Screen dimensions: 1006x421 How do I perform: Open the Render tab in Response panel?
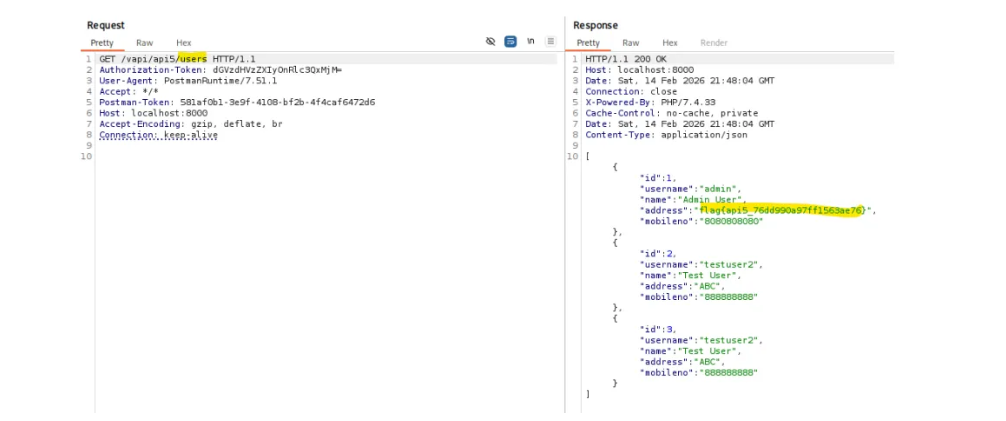(x=713, y=43)
